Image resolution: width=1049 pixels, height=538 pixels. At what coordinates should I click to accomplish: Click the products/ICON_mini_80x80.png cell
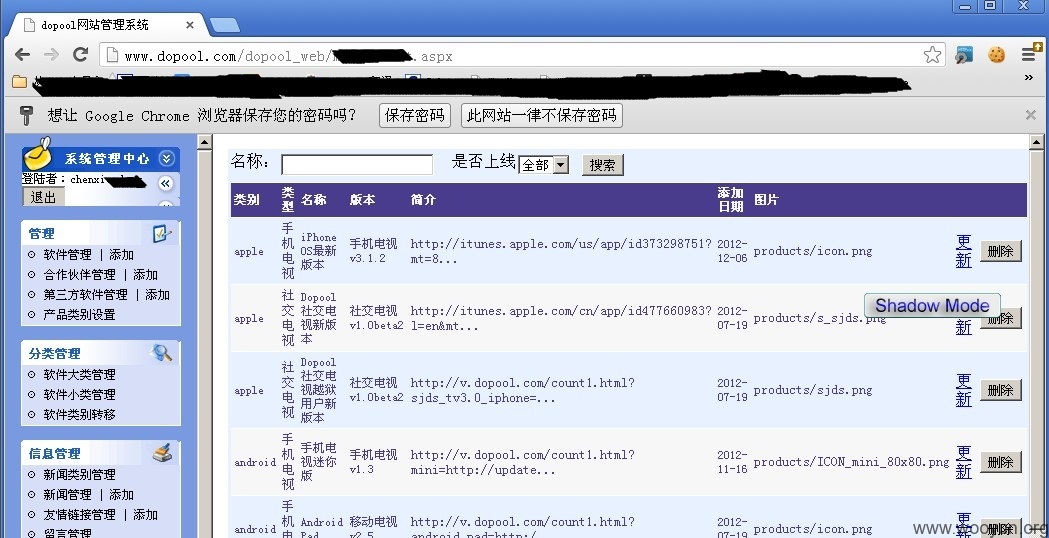[x=851, y=462]
